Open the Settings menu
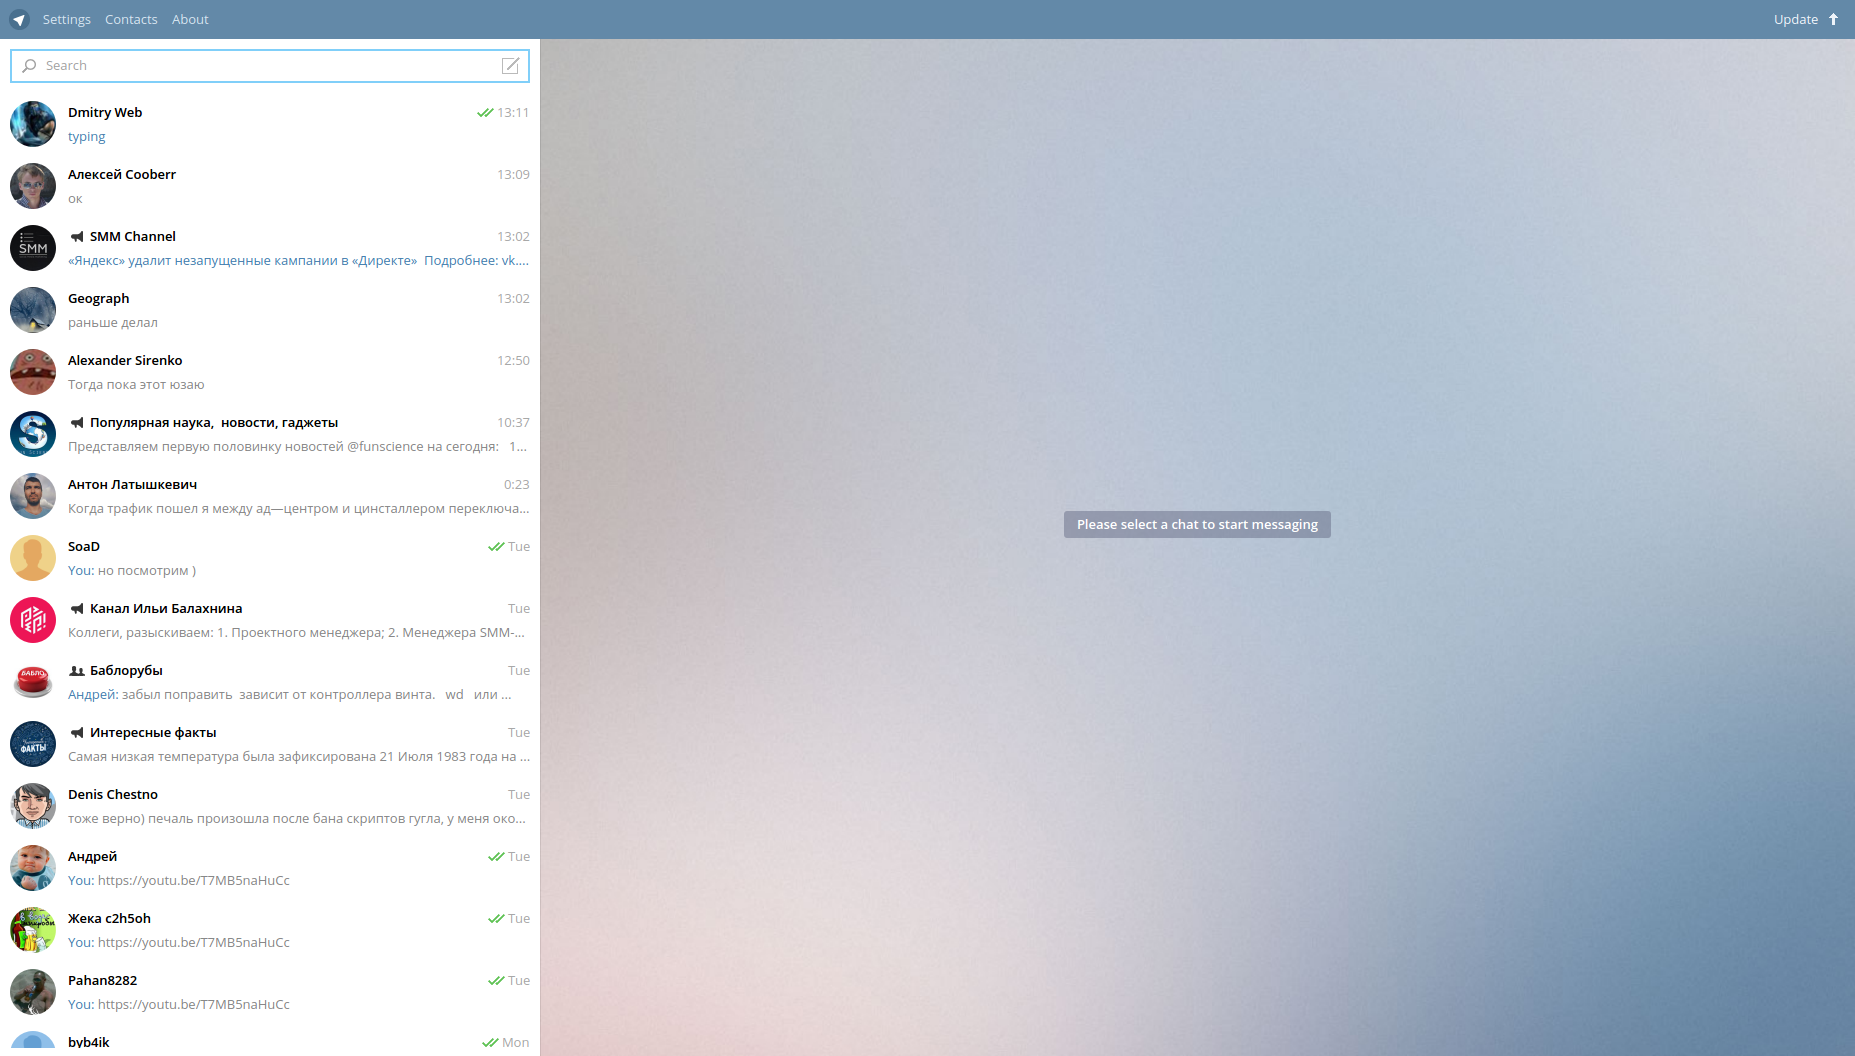 pyautogui.click(x=66, y=19)
